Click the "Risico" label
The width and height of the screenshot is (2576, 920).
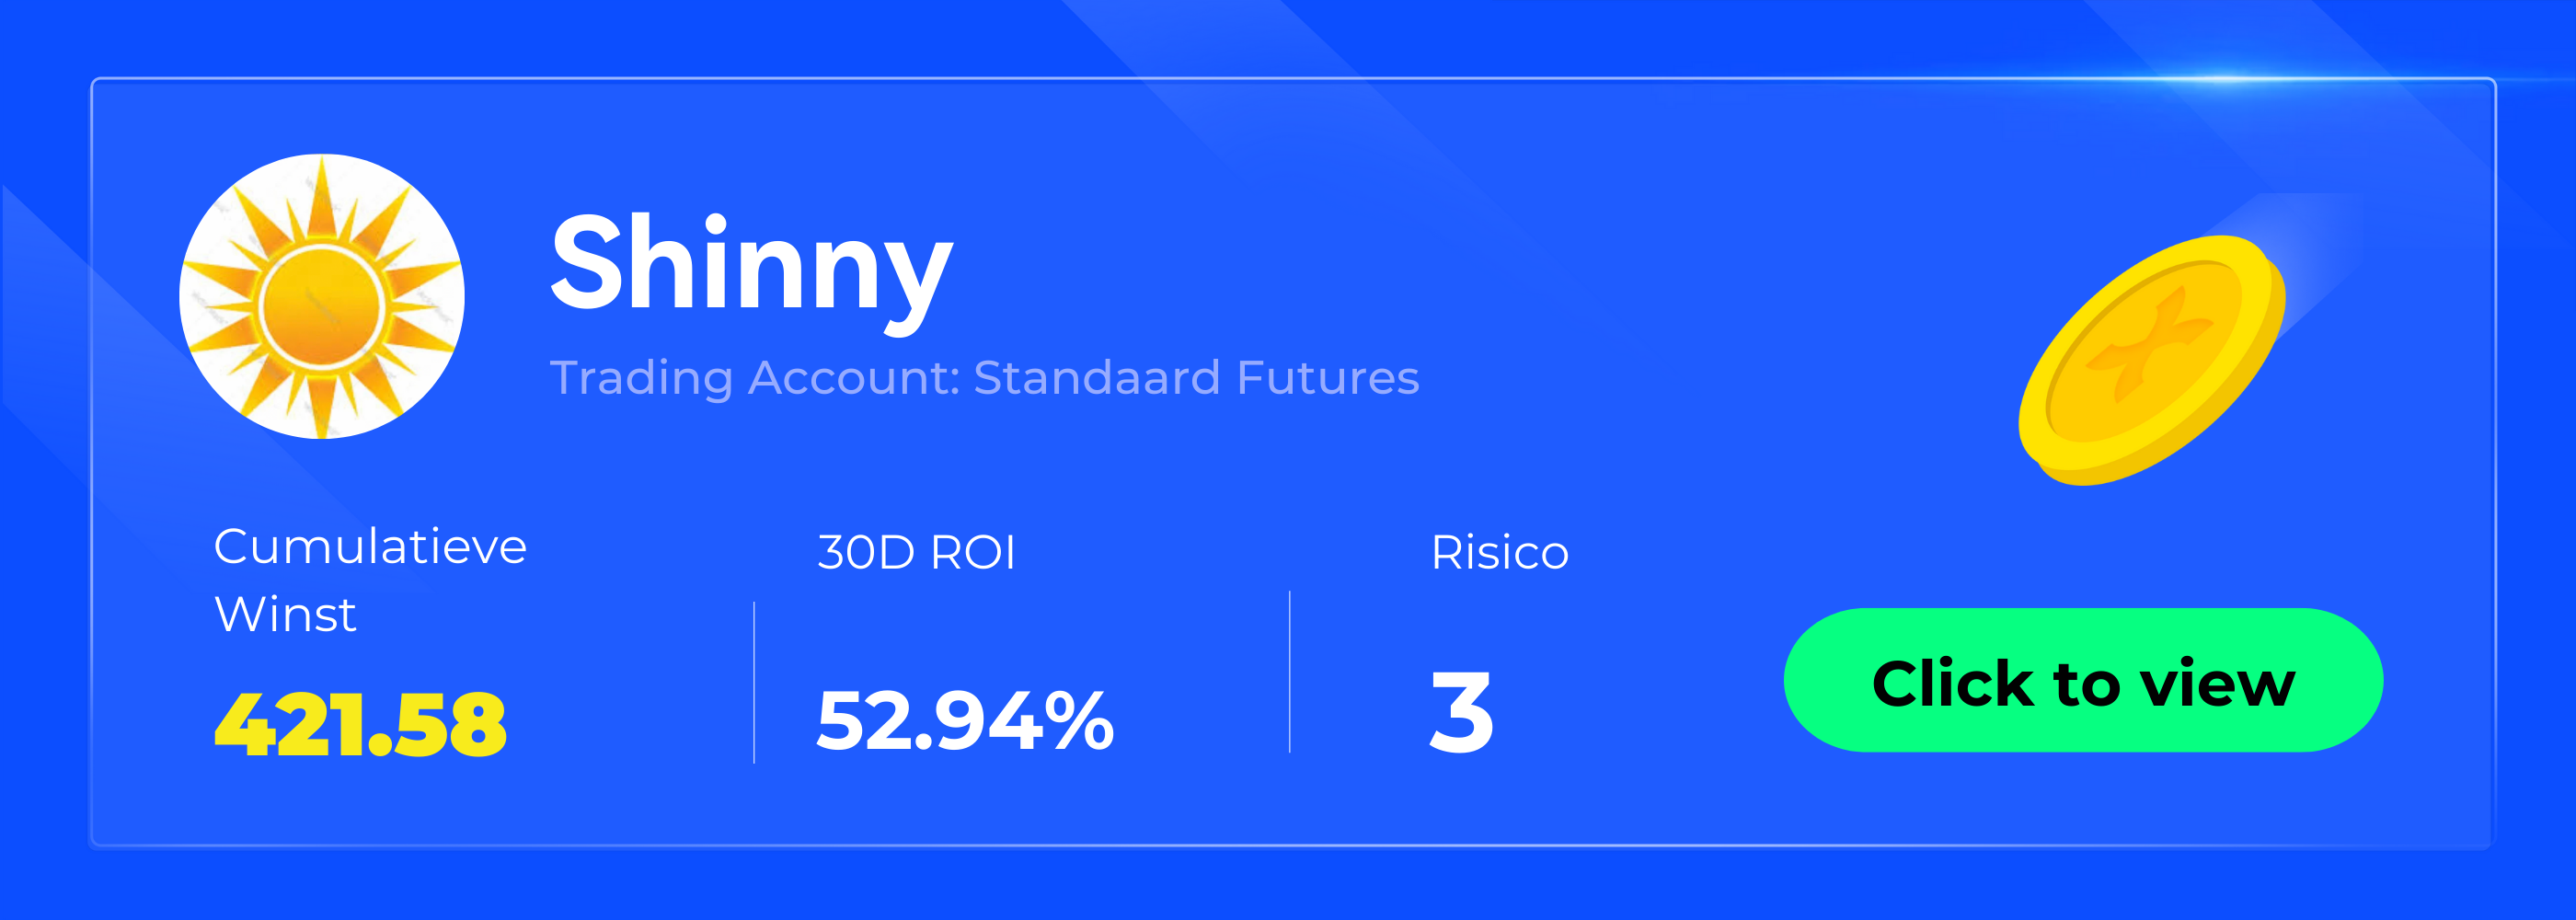(x=1499, y=552)
